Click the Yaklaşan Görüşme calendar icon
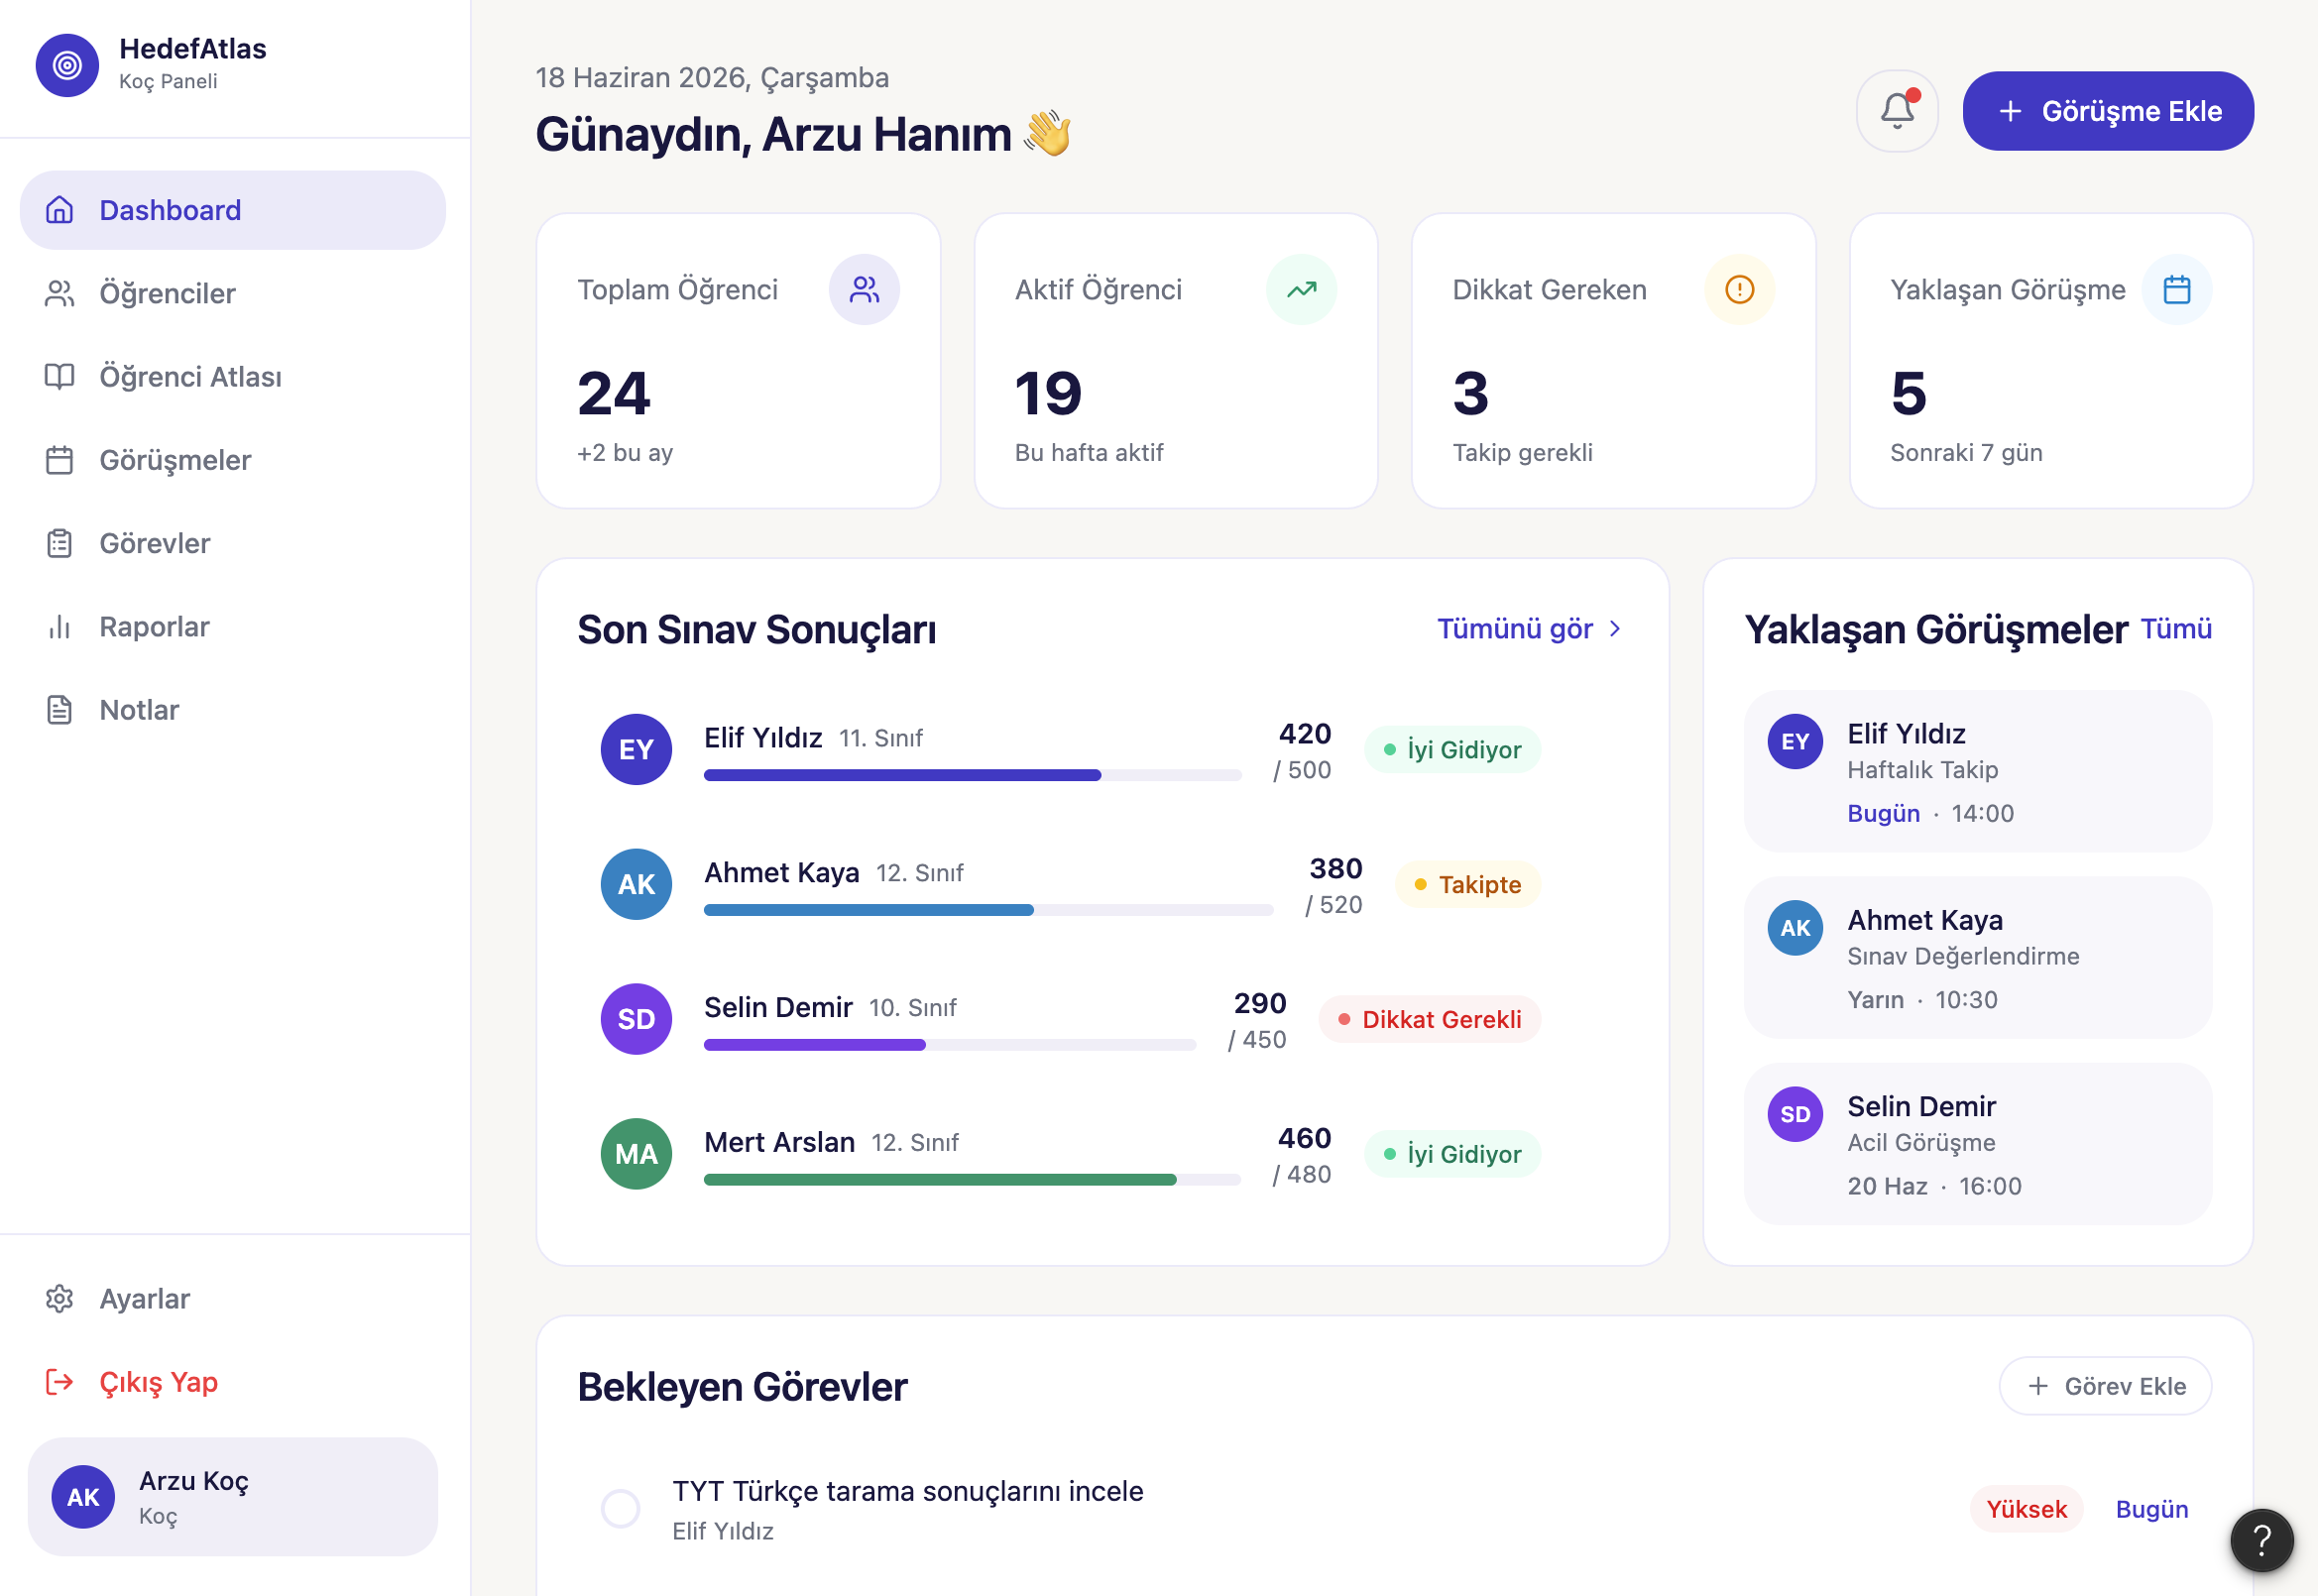Viewport: 2318px width, 1596px height. pos(2176,289)
